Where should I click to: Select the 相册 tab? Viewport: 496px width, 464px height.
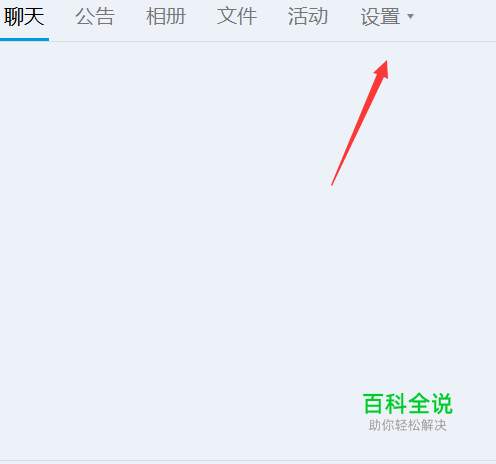click(x=166, y=16)
